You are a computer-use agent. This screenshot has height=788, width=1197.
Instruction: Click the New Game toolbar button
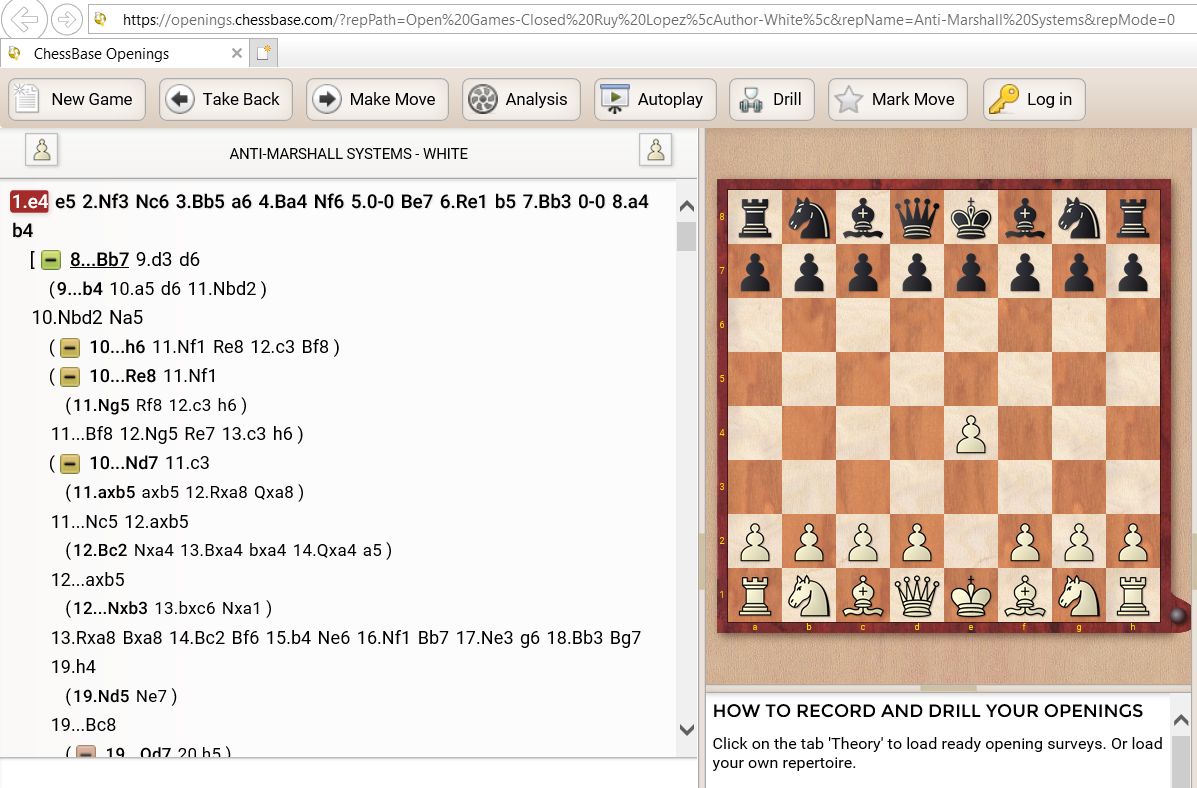[x=77, y=99]
